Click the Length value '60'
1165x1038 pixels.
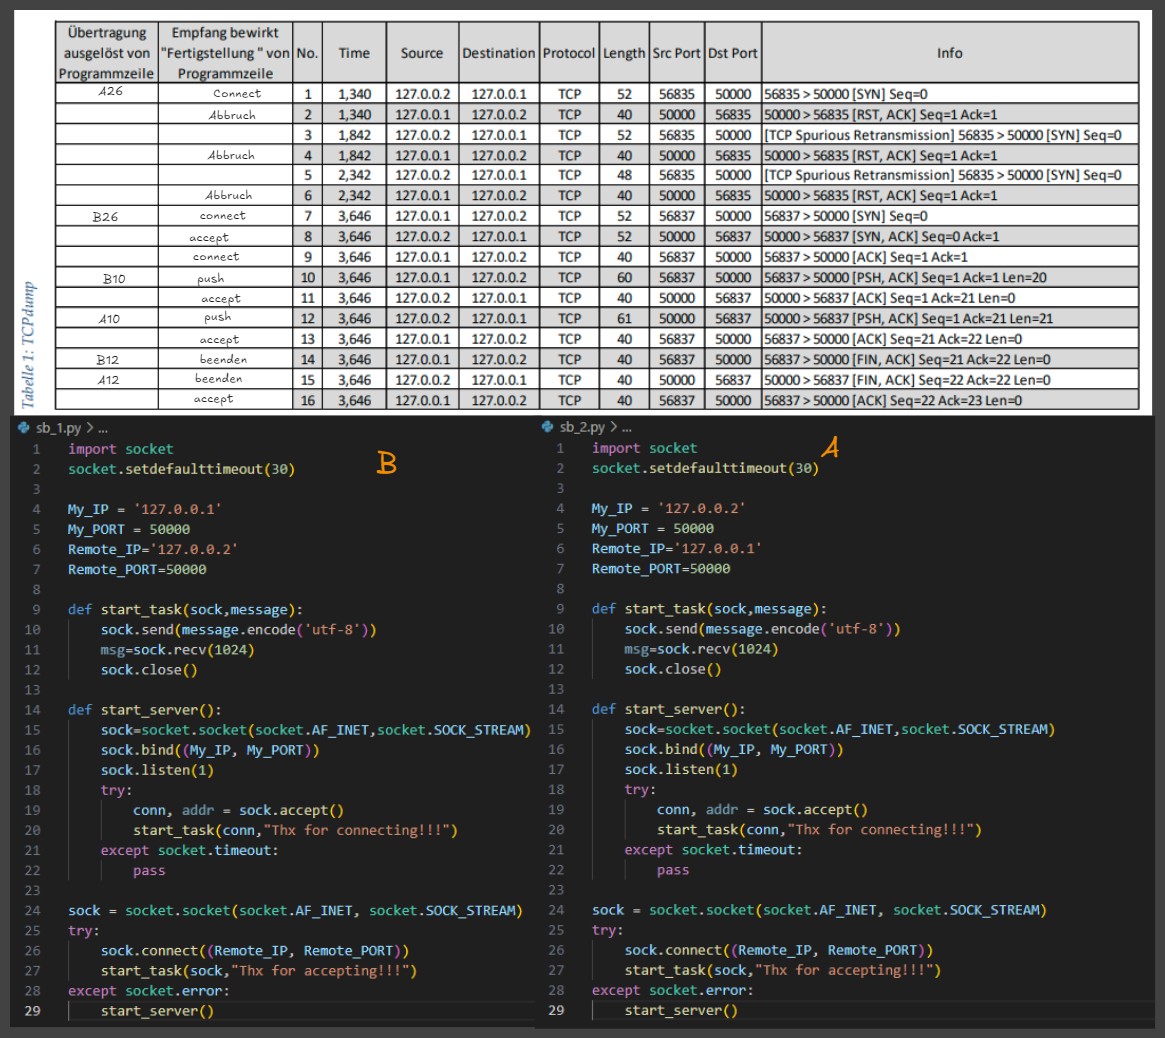coord(624,277)
